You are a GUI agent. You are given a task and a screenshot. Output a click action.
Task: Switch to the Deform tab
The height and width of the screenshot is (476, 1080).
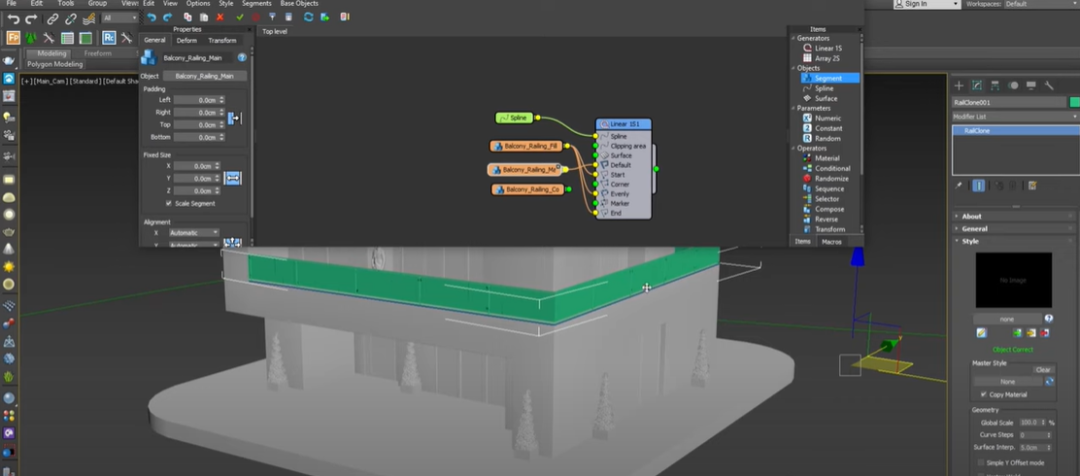(187, 40)
